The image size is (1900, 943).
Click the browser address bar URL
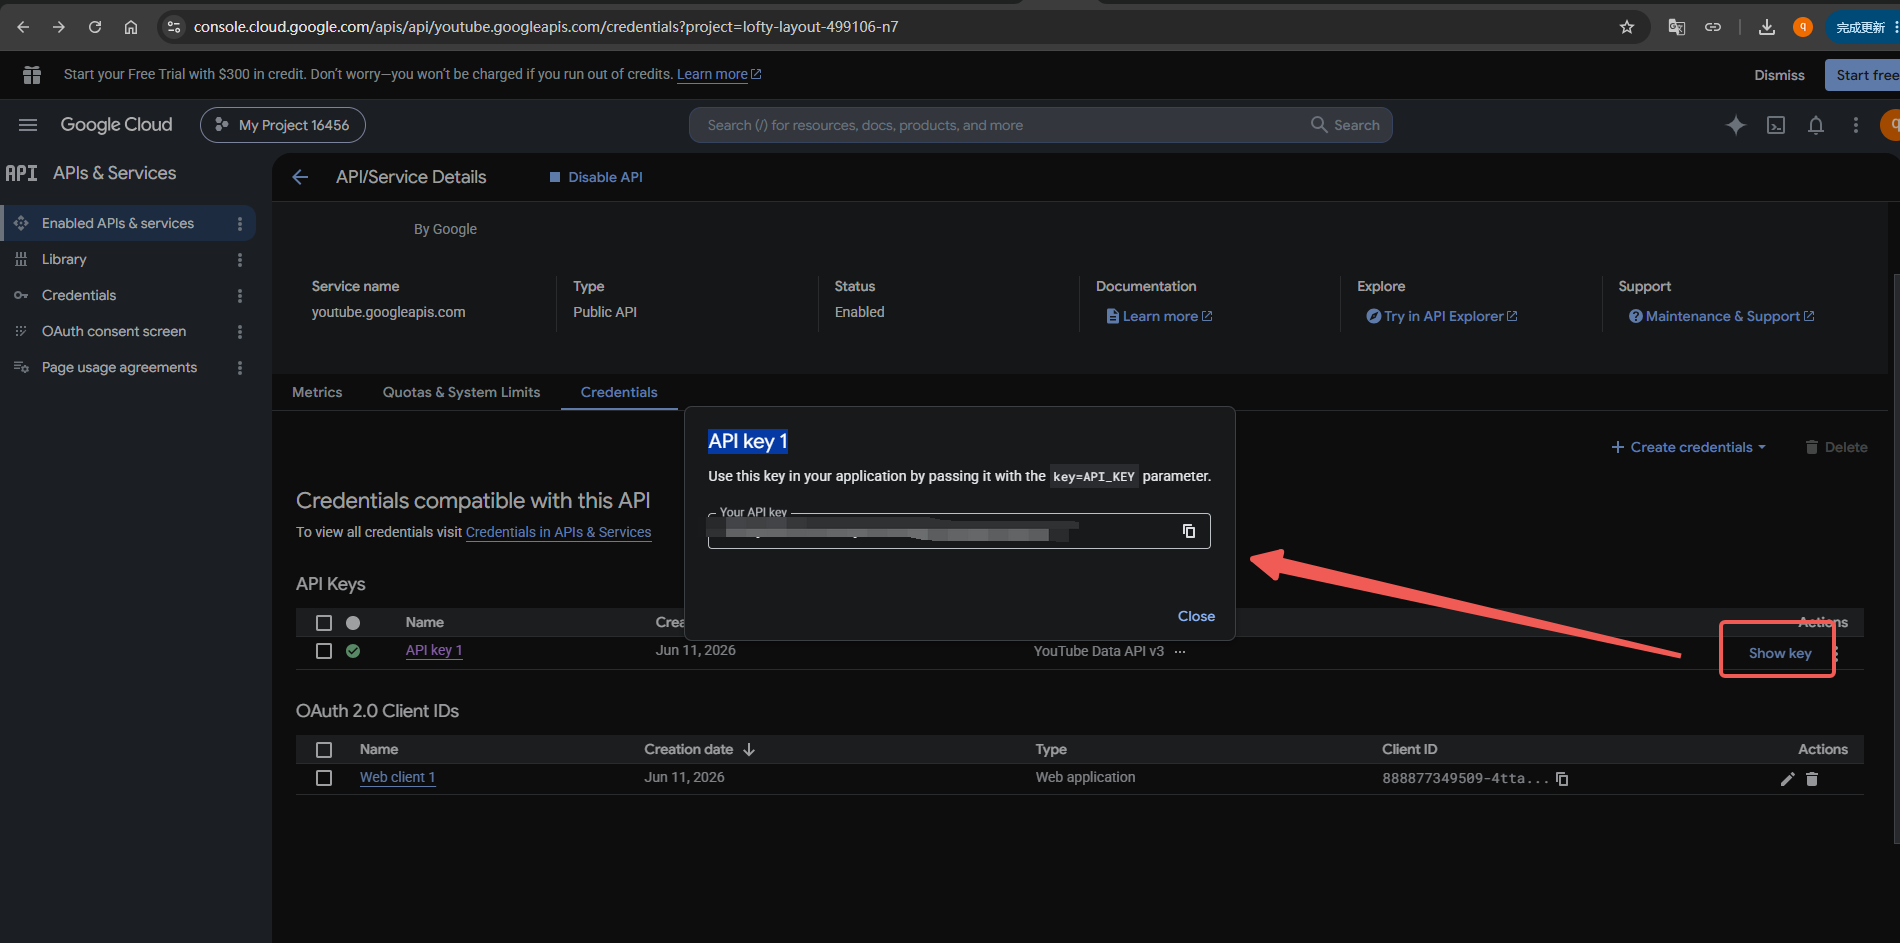pos(546,27)
